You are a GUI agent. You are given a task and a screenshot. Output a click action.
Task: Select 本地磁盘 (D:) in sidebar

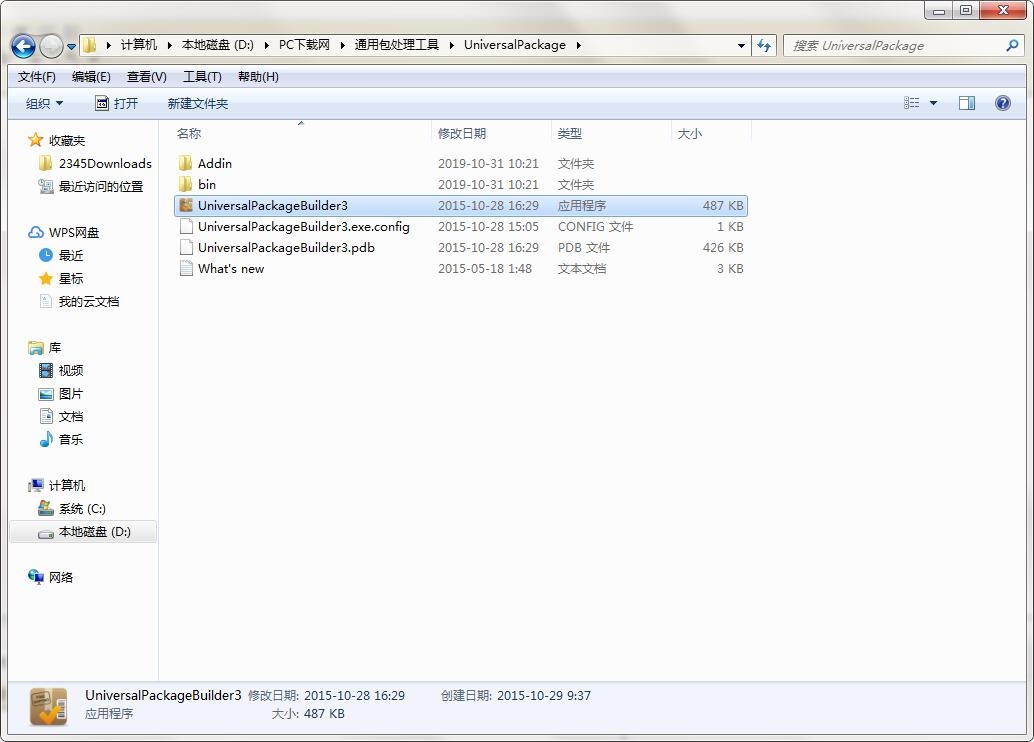pyautogui.click(x=83, y=532)
